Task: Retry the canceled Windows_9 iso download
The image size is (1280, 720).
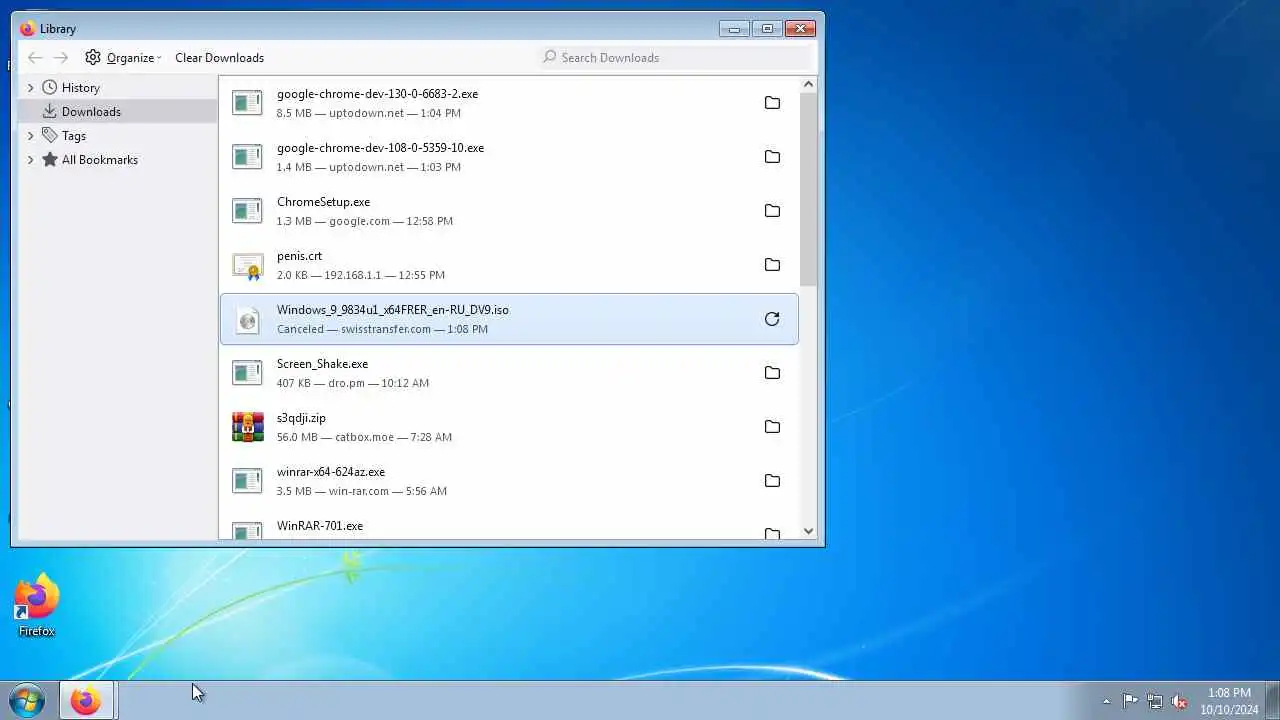Action: [772, 319]
